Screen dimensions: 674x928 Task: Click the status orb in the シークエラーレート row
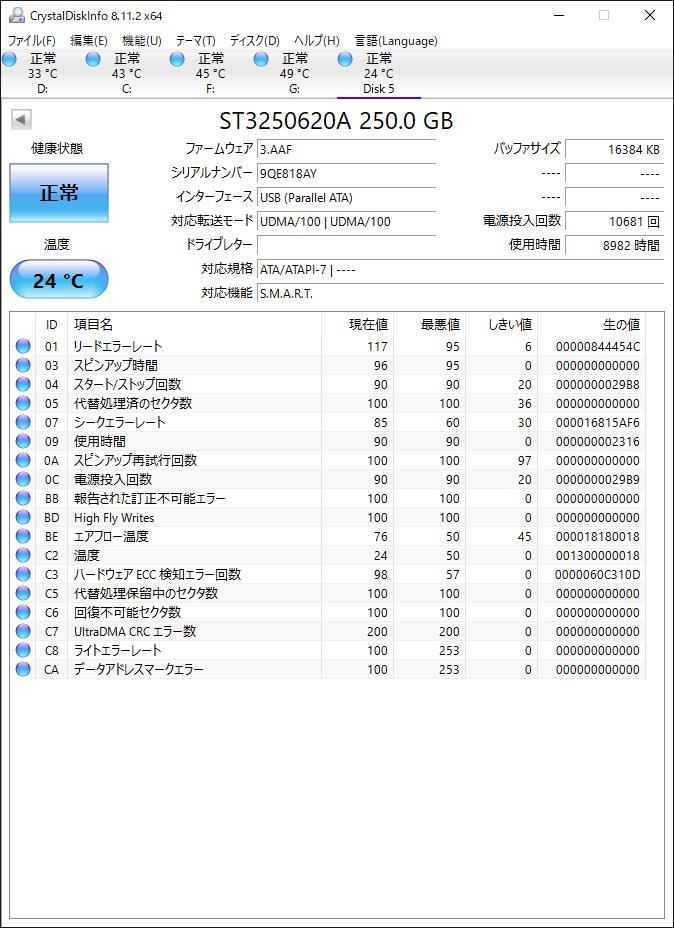click(23, 422)
